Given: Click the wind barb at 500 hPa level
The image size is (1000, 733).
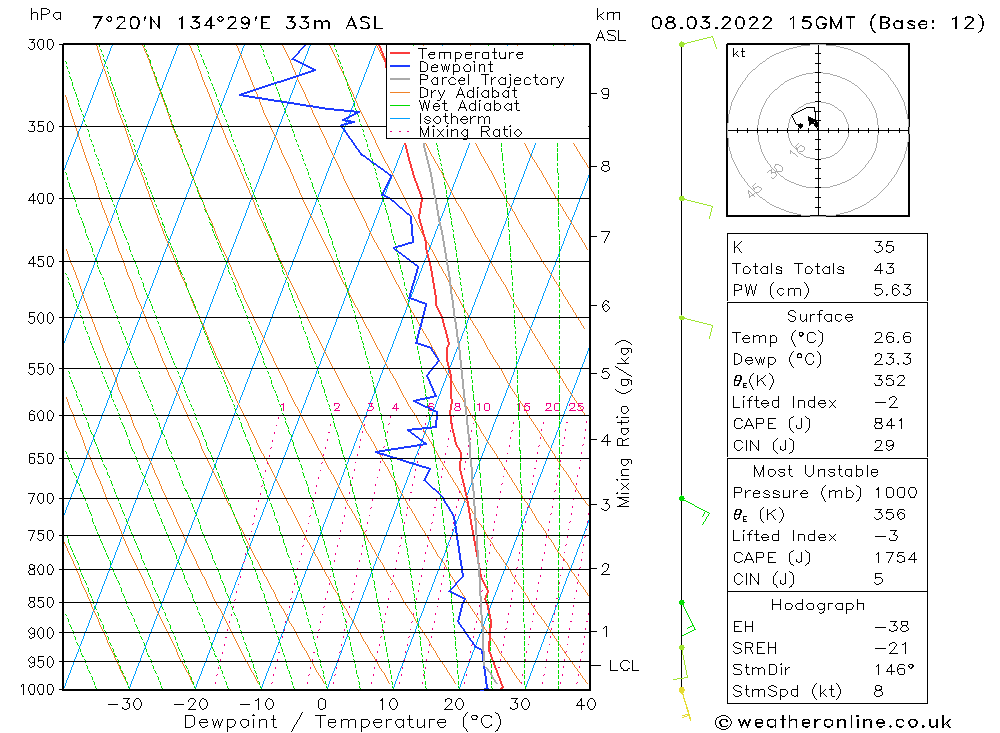Looking at the screenshot, I should coord(696,325).
